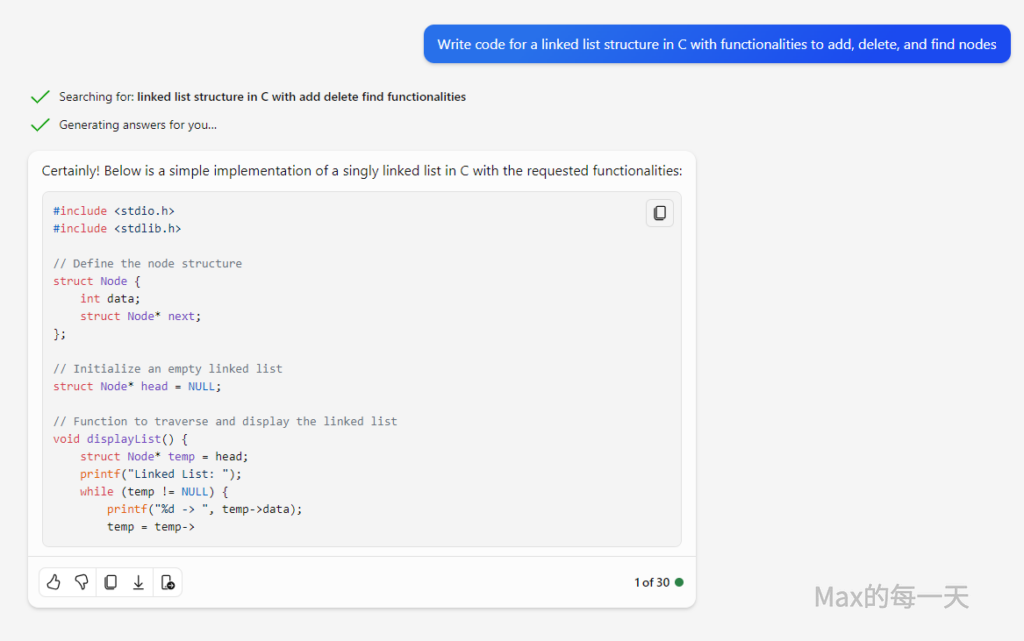This screenshot has width=1024, height=641.
Task: Copy the full response using the toolbar copy icon
Action: (110, 582)
